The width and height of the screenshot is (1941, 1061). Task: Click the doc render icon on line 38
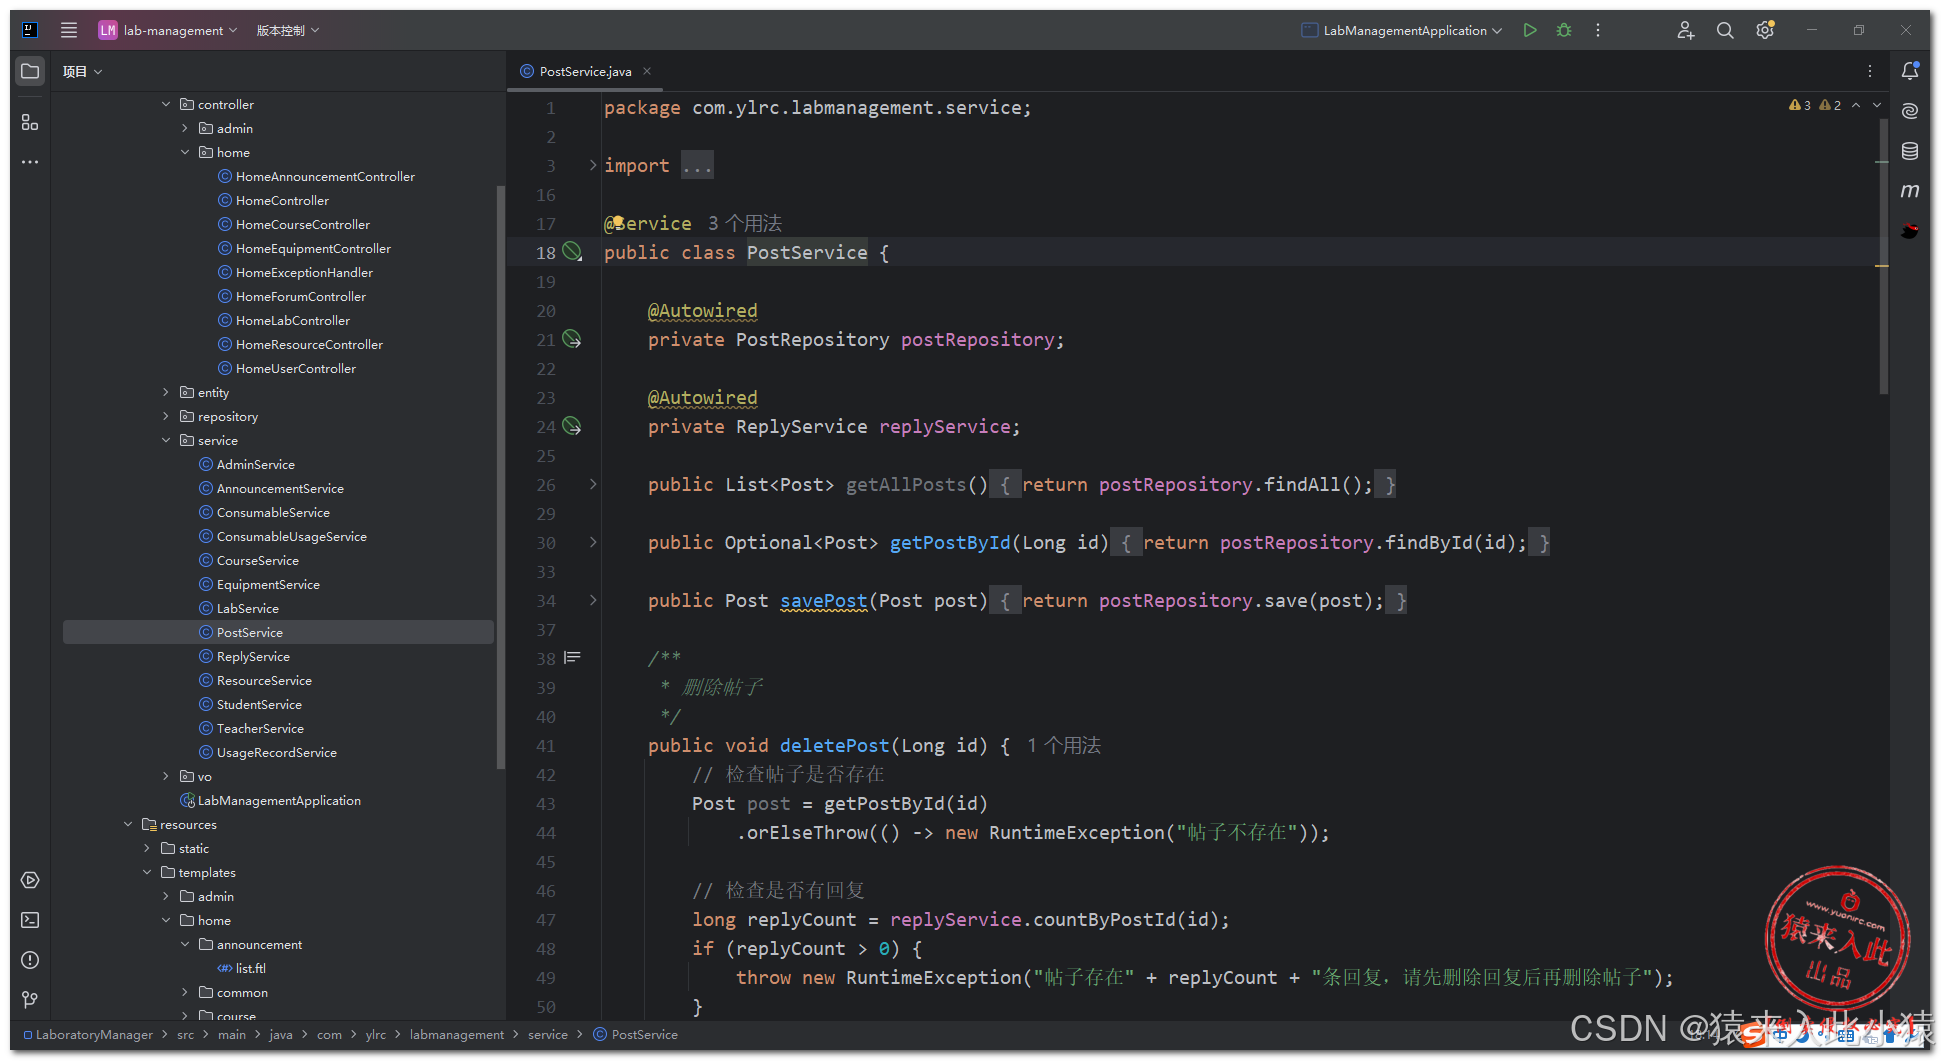click(x=572, y=658)
